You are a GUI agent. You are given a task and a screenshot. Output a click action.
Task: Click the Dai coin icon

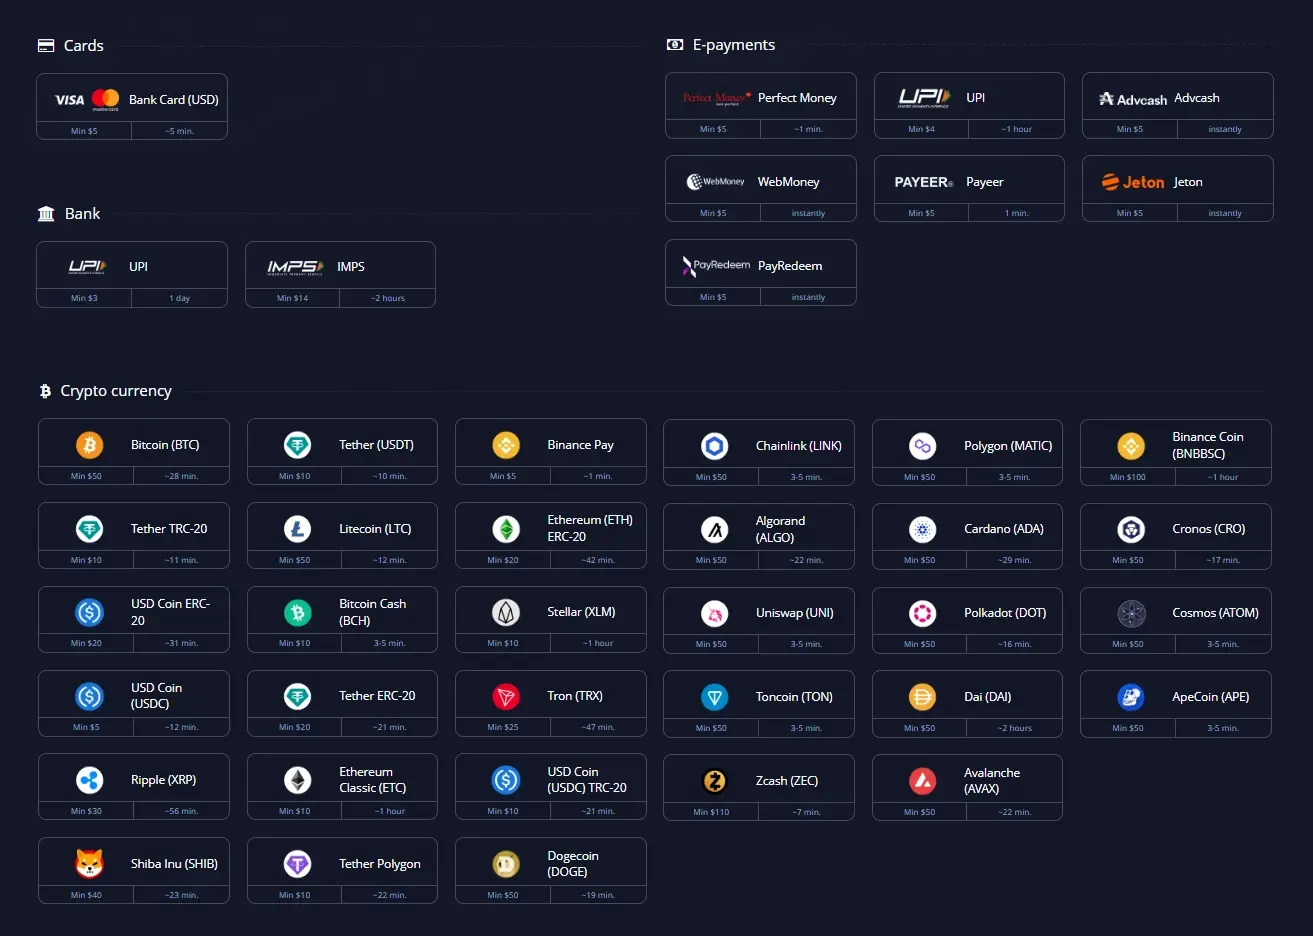point(922,697)
